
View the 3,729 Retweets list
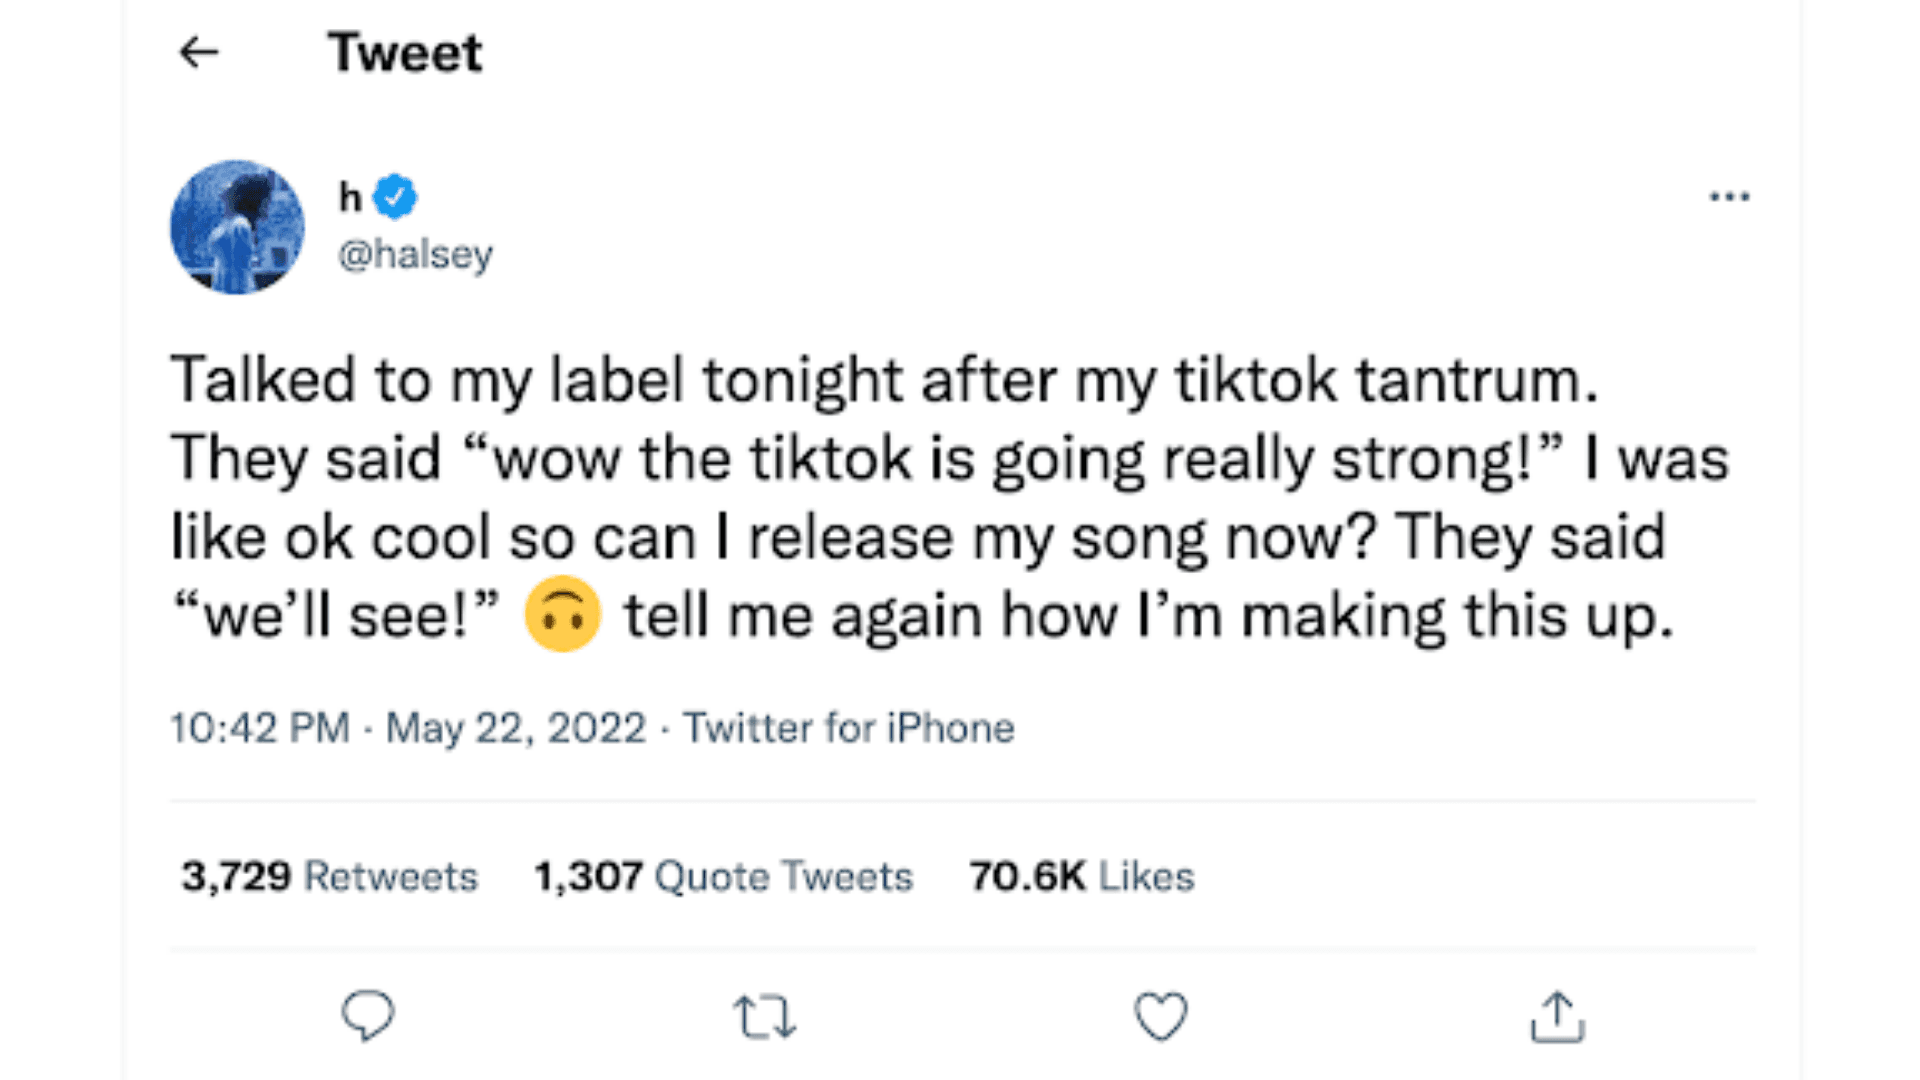331,875
